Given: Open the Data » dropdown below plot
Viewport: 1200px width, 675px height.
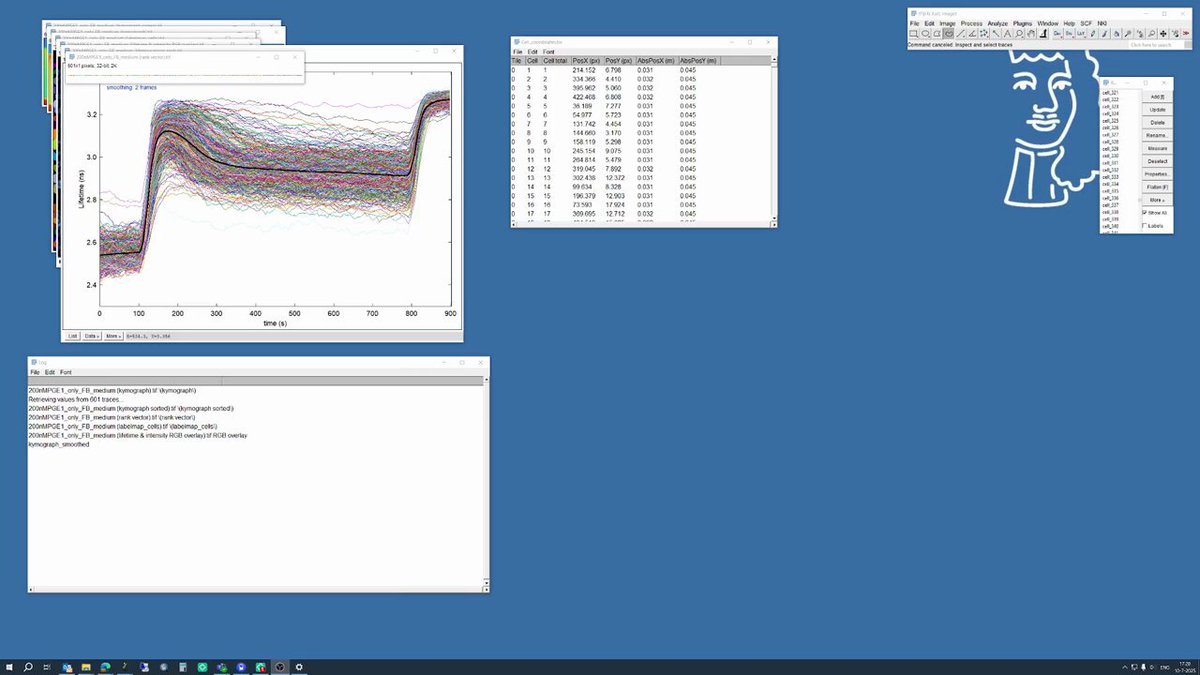Looking at the screenshot, I should [x=92, y=336].
